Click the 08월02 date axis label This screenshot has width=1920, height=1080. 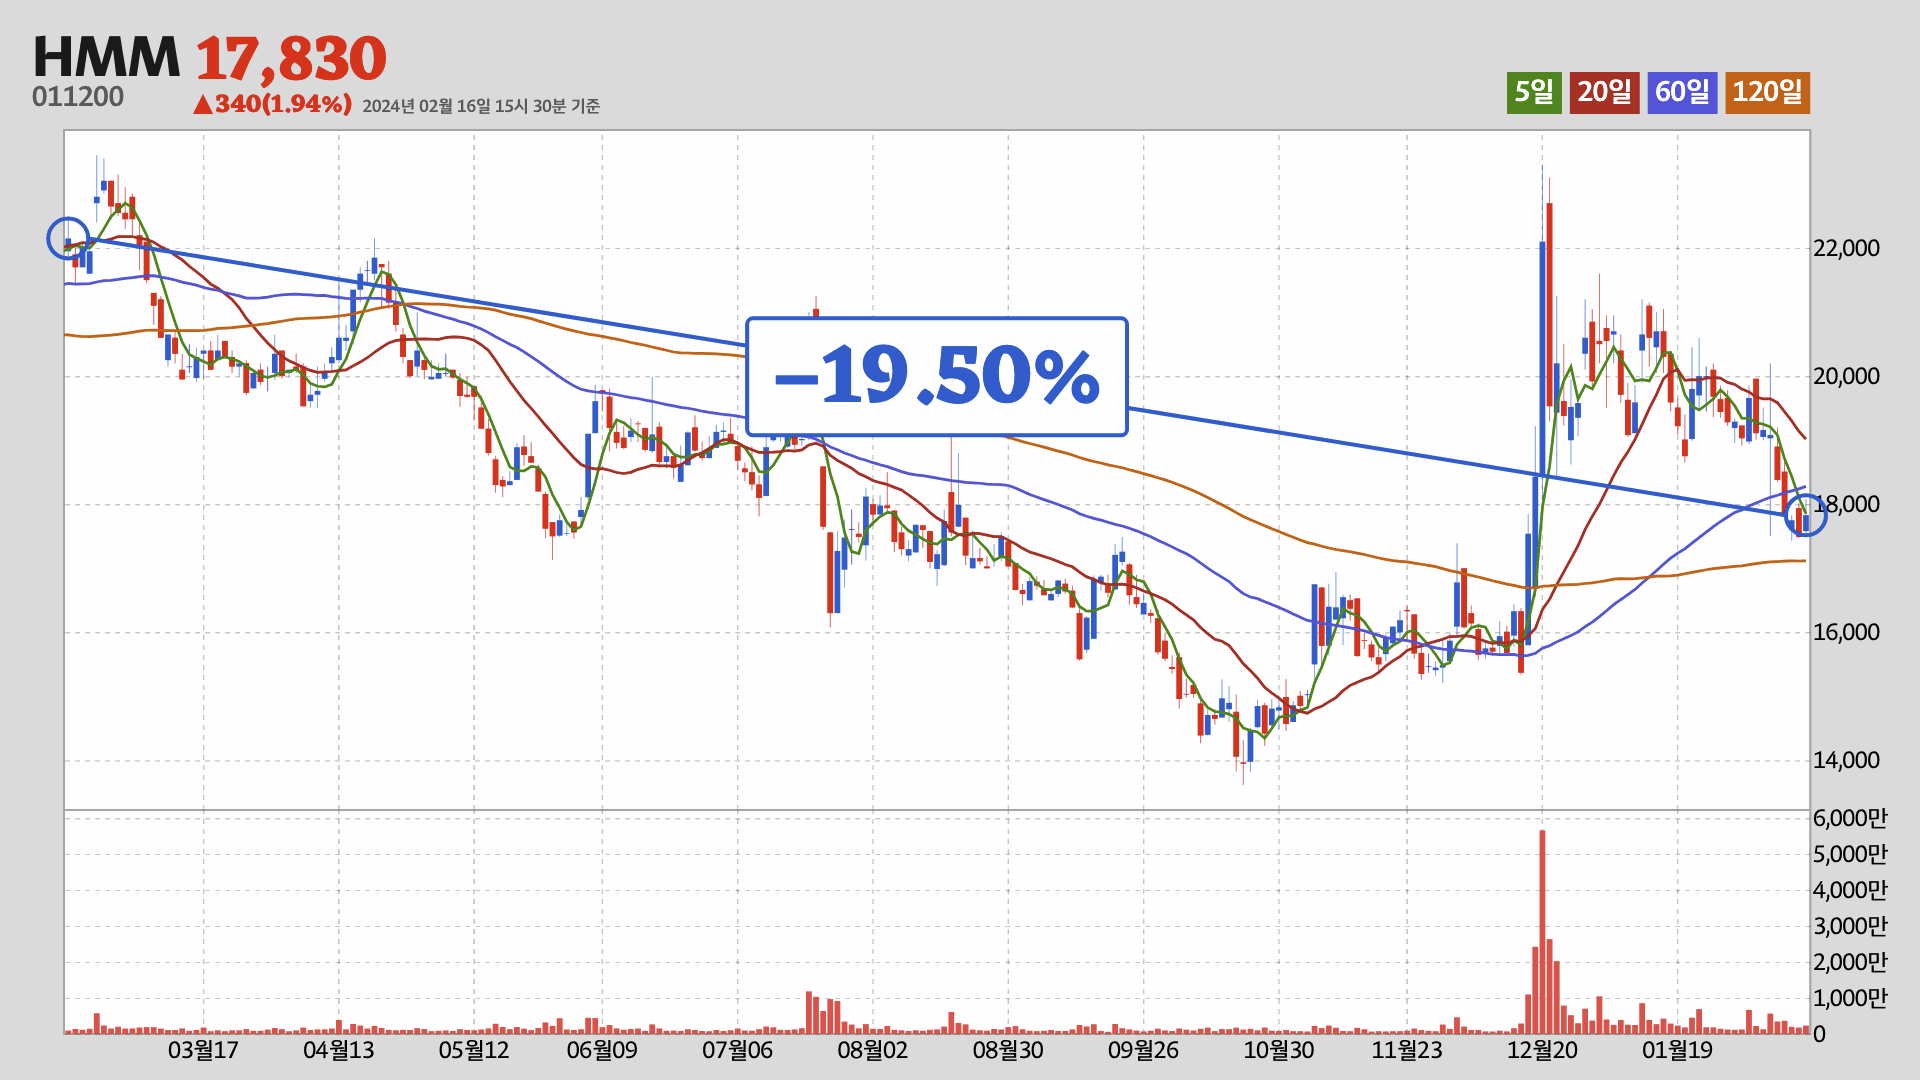point(872,1050)
